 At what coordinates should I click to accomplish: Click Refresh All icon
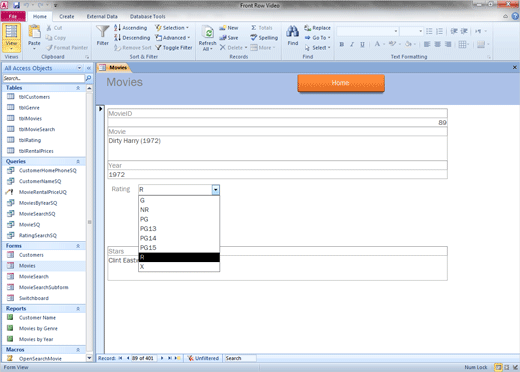click(208, 33)
